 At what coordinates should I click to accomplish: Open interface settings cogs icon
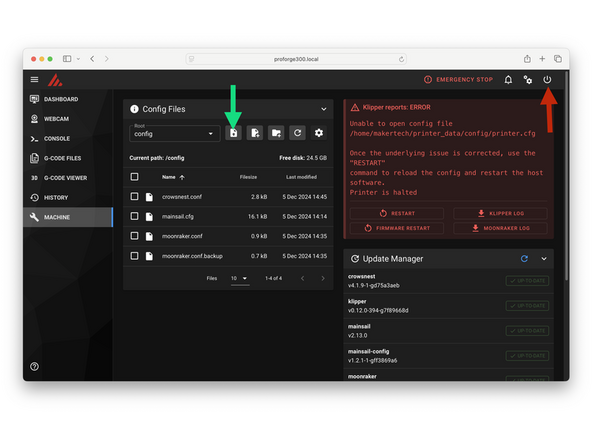(x=527, y=80)
